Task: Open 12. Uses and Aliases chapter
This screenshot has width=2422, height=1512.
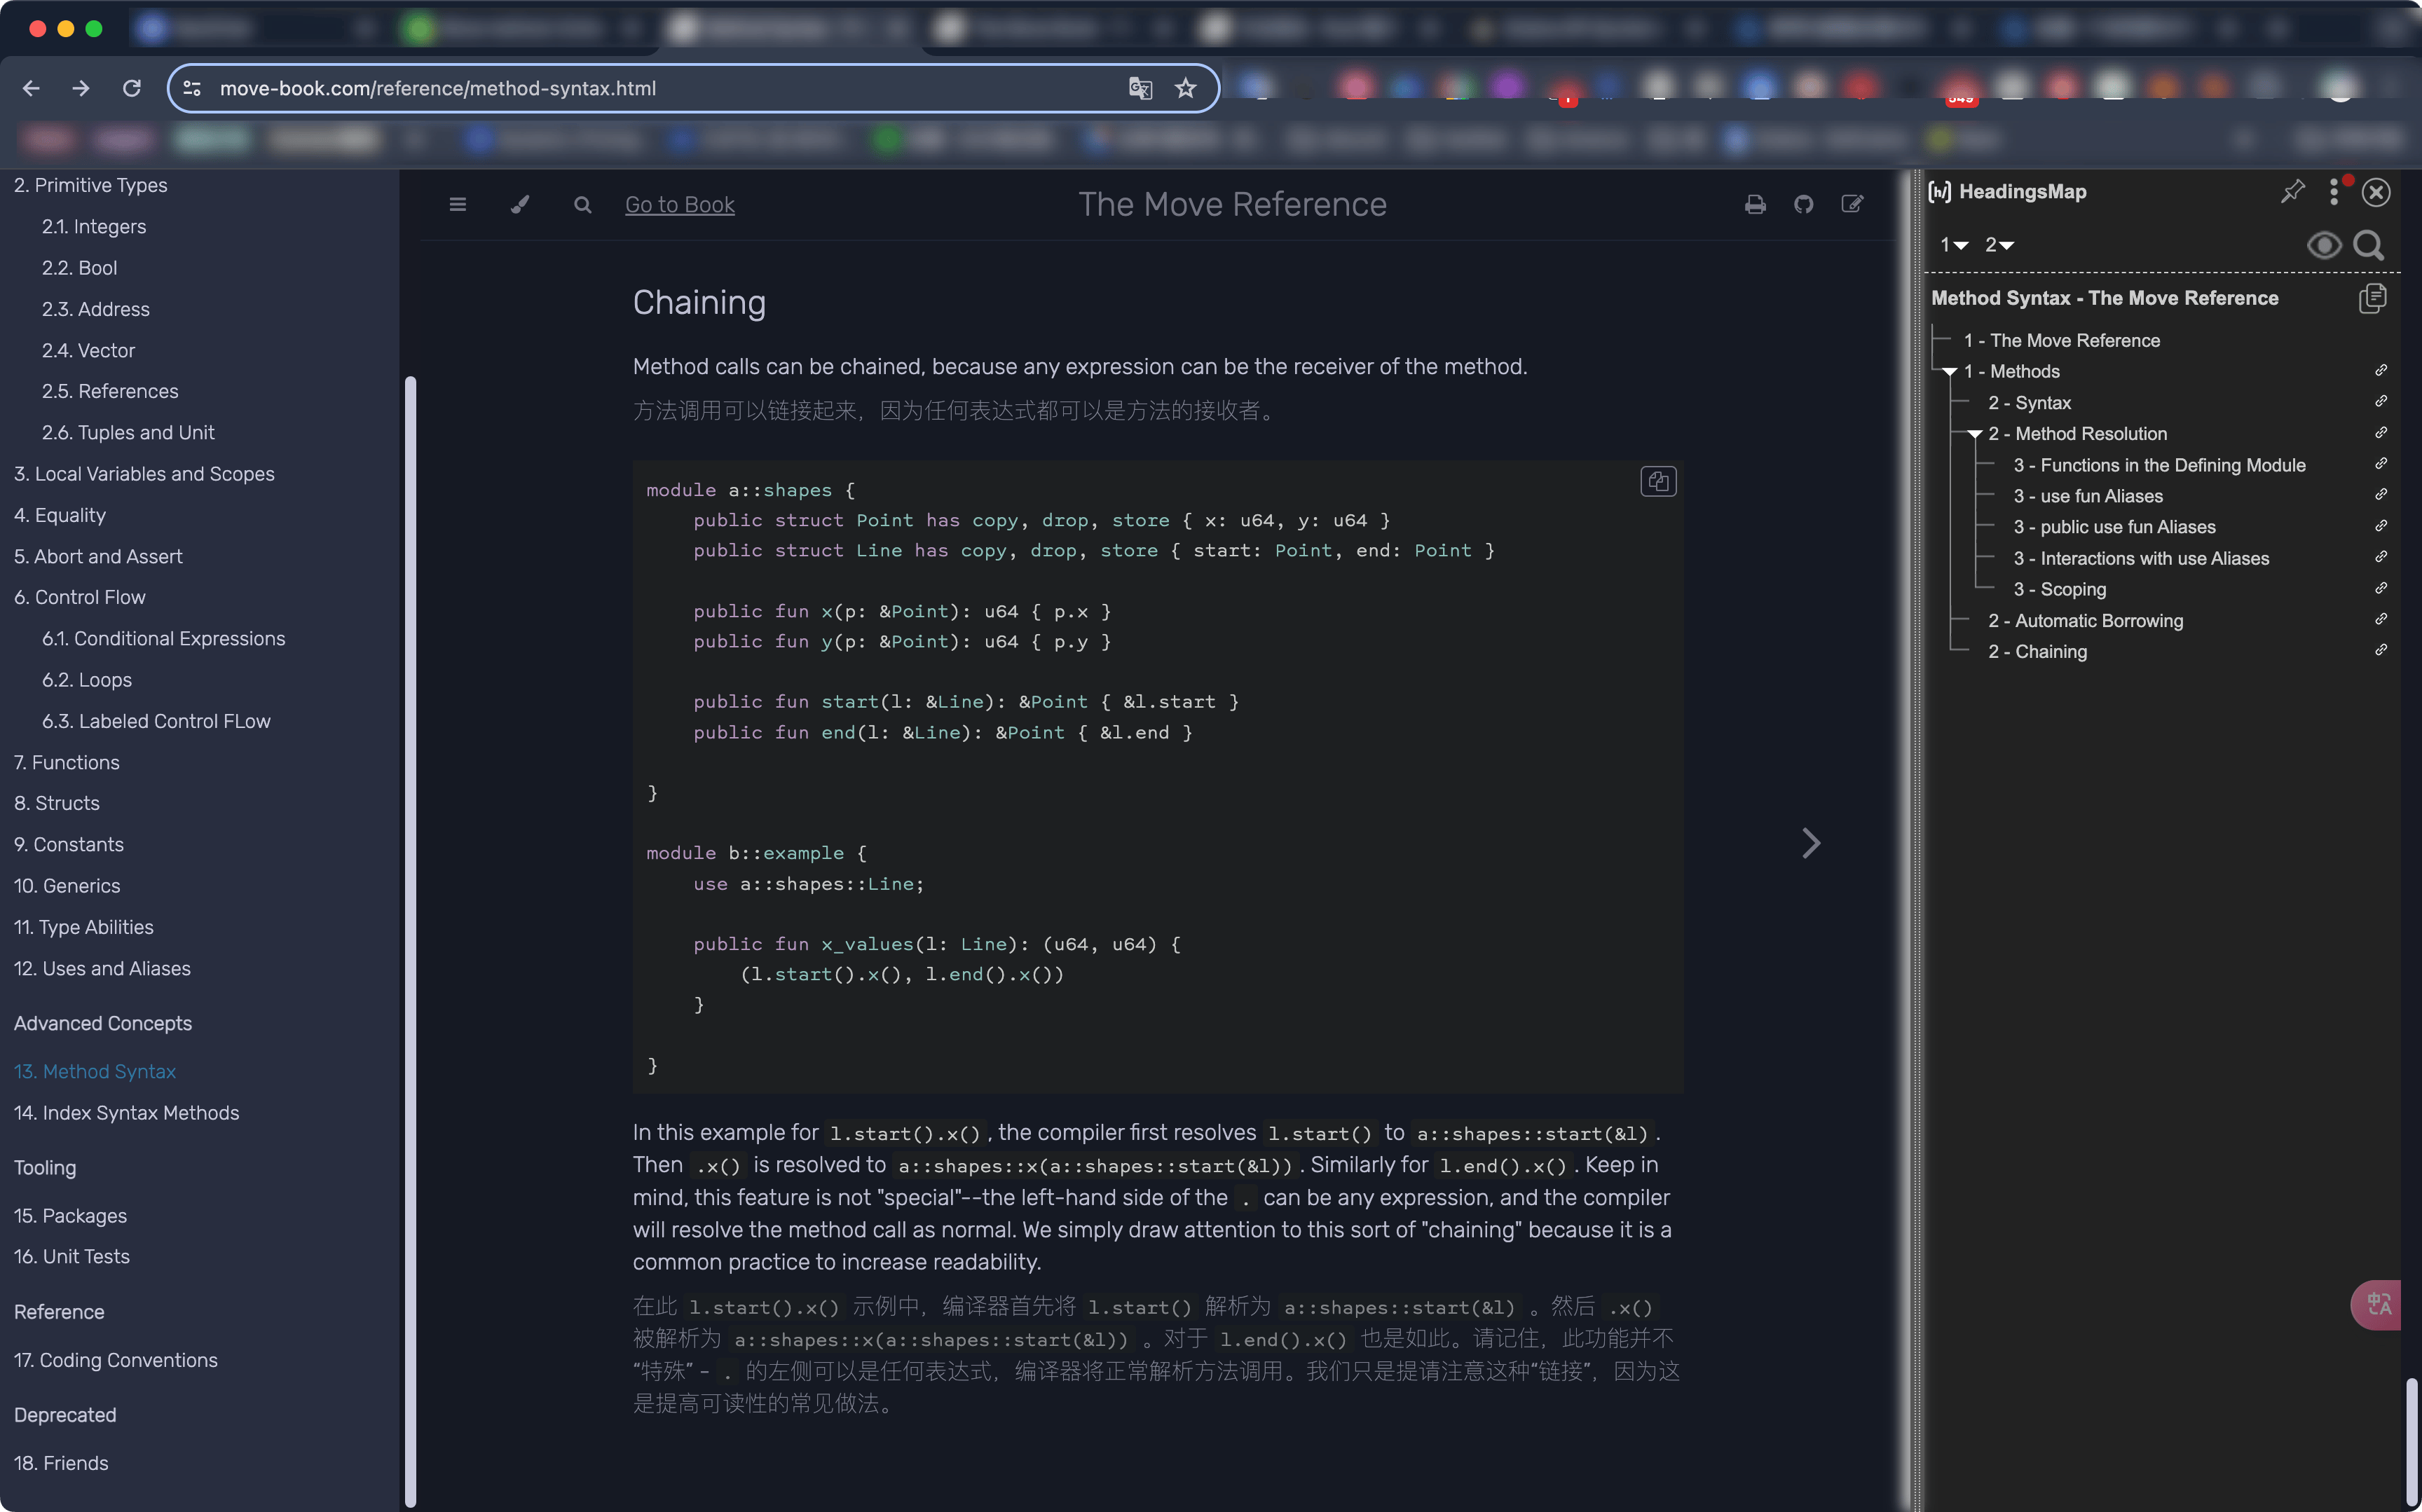Action: (102, 969)
